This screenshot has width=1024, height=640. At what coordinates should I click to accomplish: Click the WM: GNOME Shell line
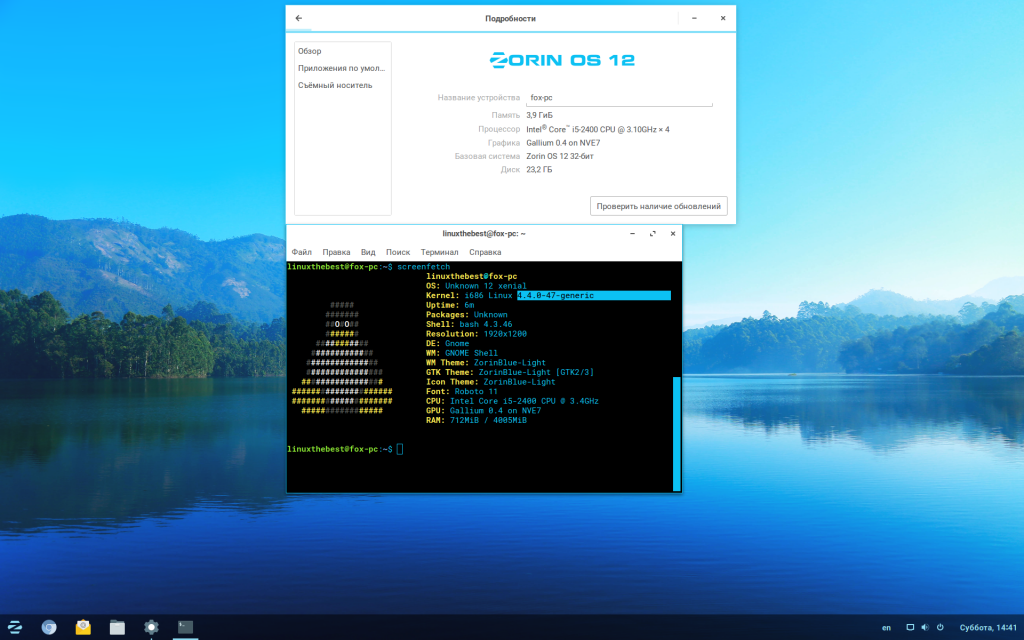[x=462, y=353]
